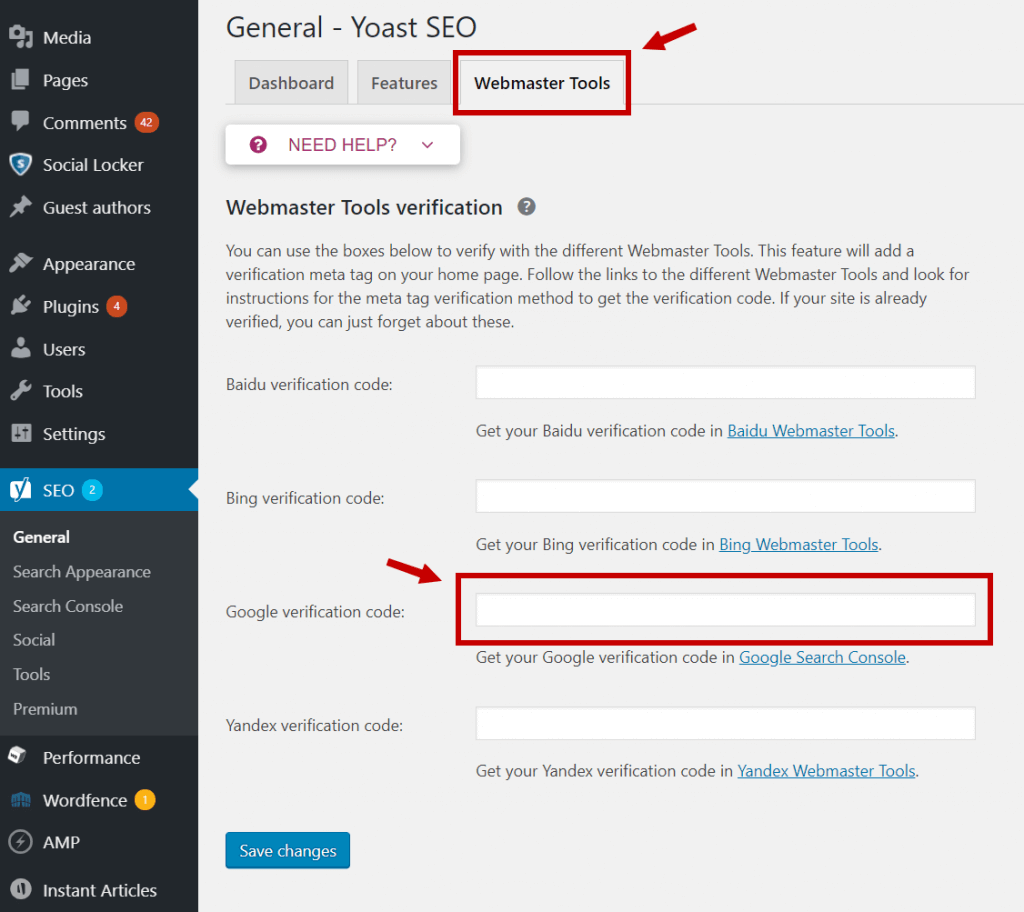Screen dimensions: 1024x912
Task: Select the Webmaster Tools tab
Action: [542, 83]
